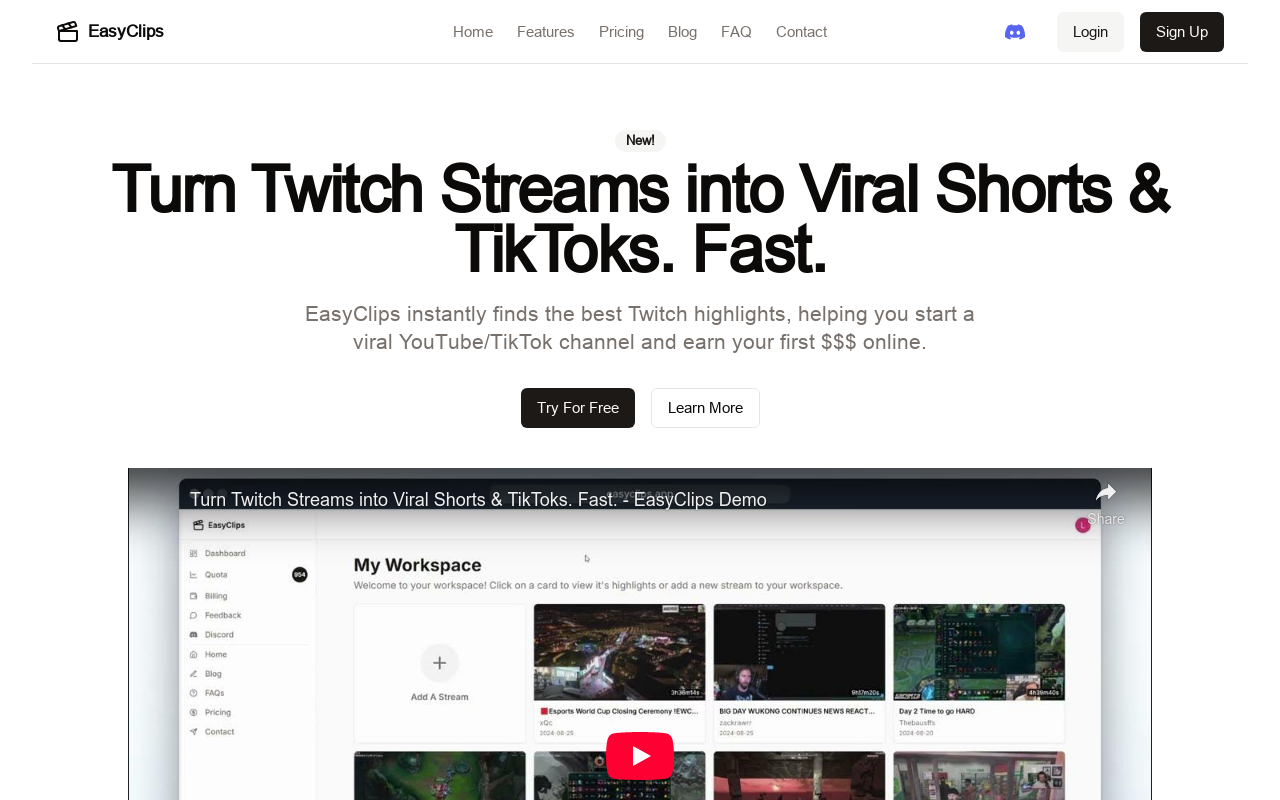
Task: Click the Day 2 Time to go HARD thumbnail
Action: point(979,651)
